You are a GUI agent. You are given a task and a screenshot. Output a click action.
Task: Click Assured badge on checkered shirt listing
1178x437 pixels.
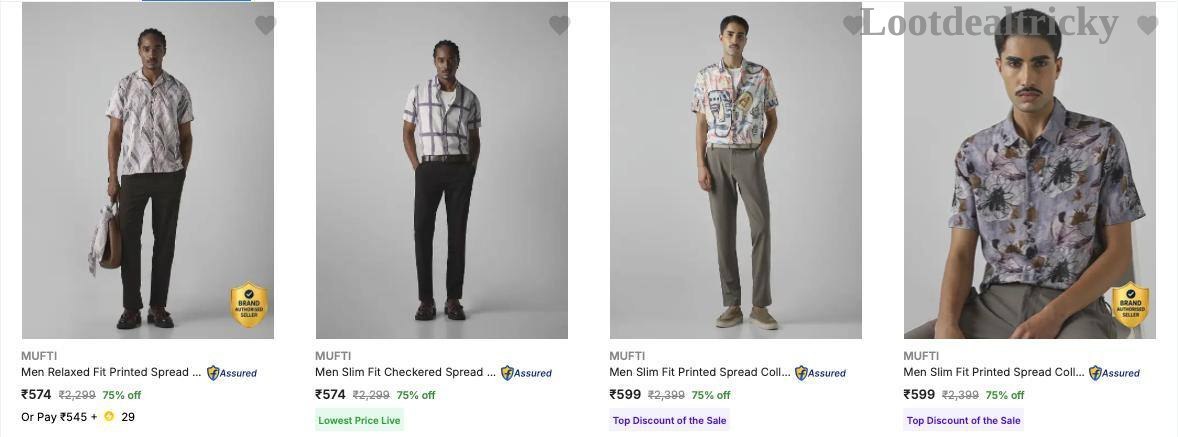[x=526, y=372]
